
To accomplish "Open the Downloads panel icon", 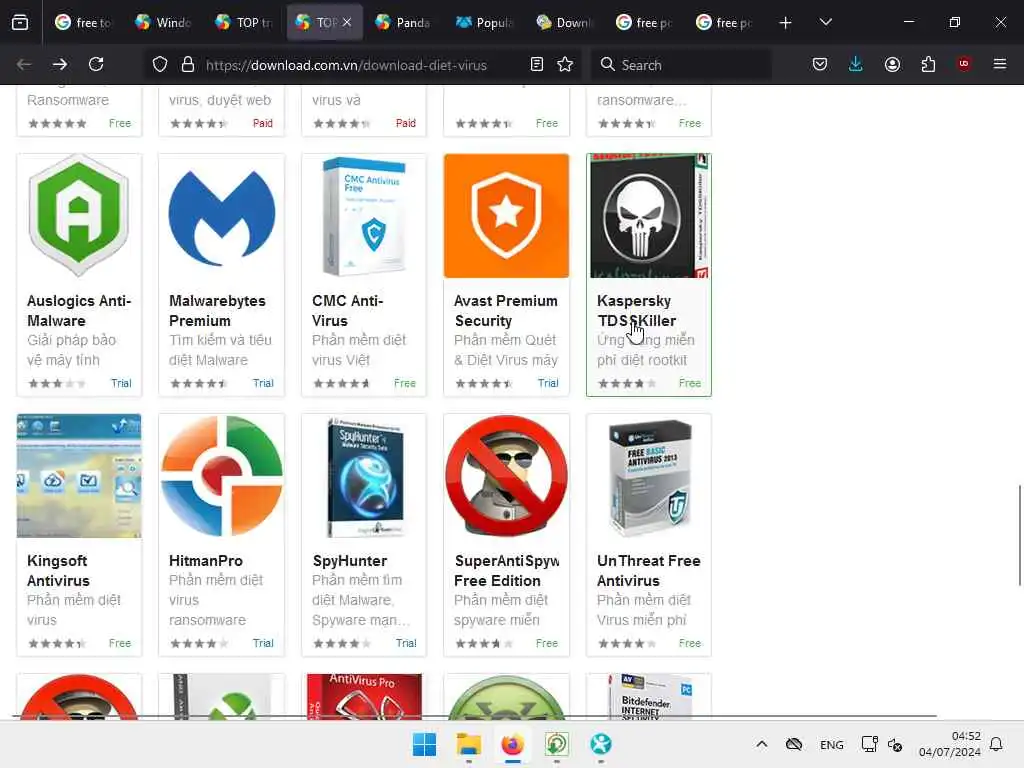I will (x=856, y=64).
